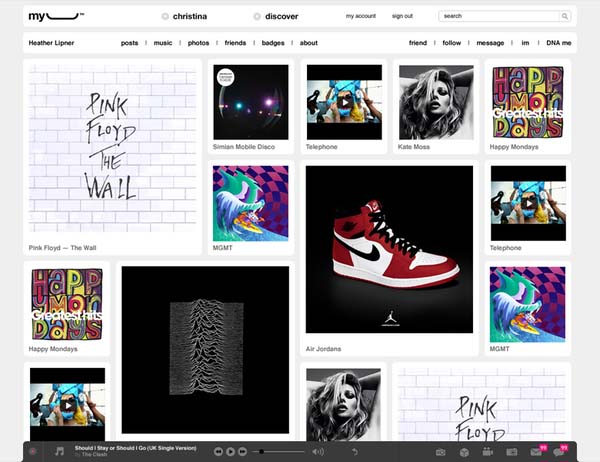Click the pink record dot in player bar
Viewport: 600px width, 462px height.
[x=33, y=452]
